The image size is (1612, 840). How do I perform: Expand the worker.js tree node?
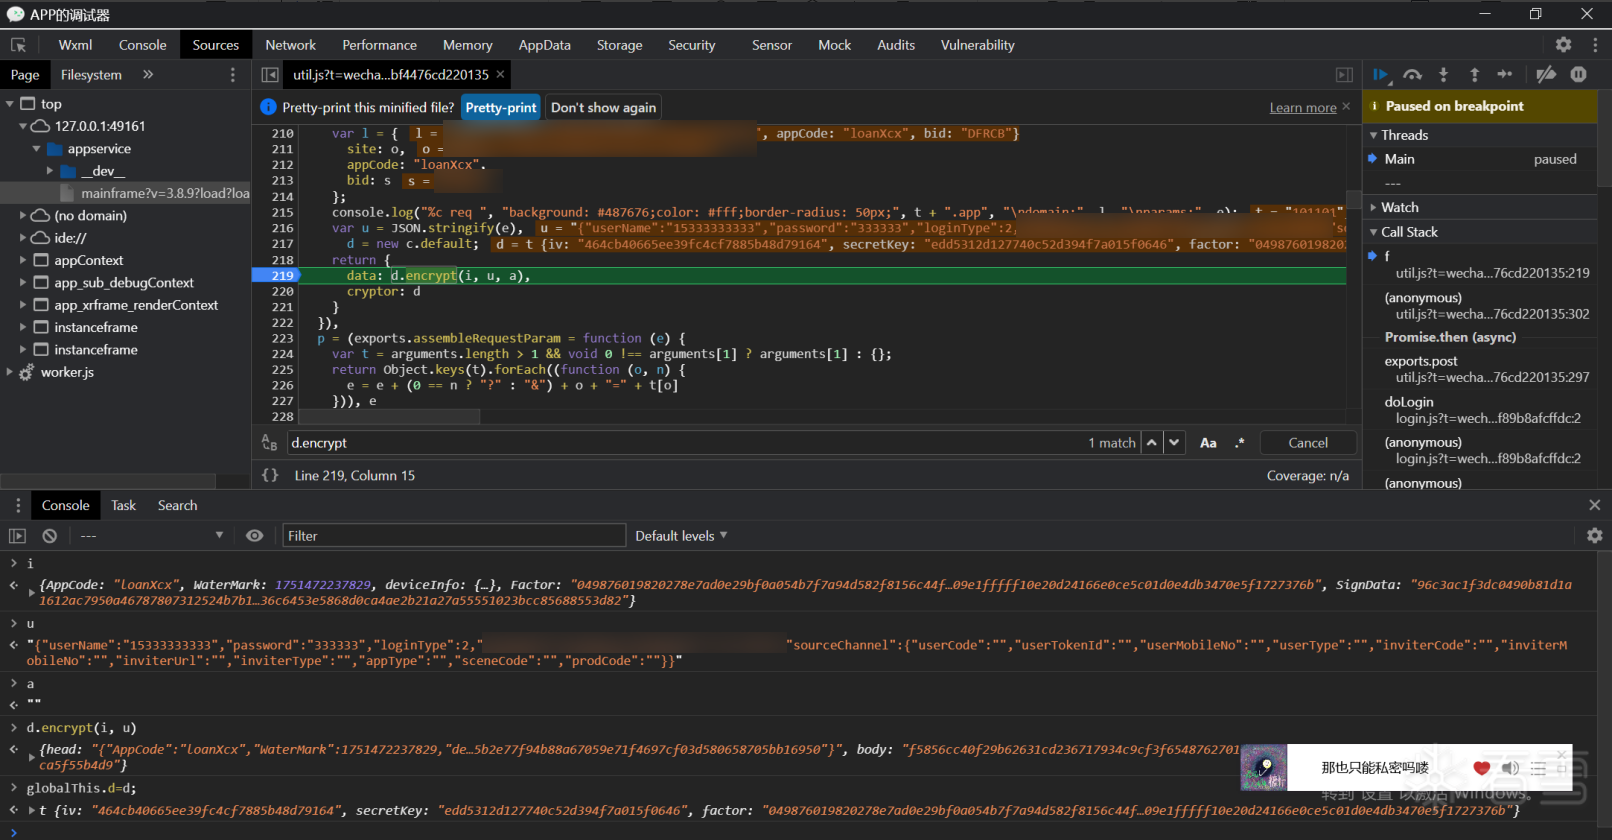(x=10, y=372)
